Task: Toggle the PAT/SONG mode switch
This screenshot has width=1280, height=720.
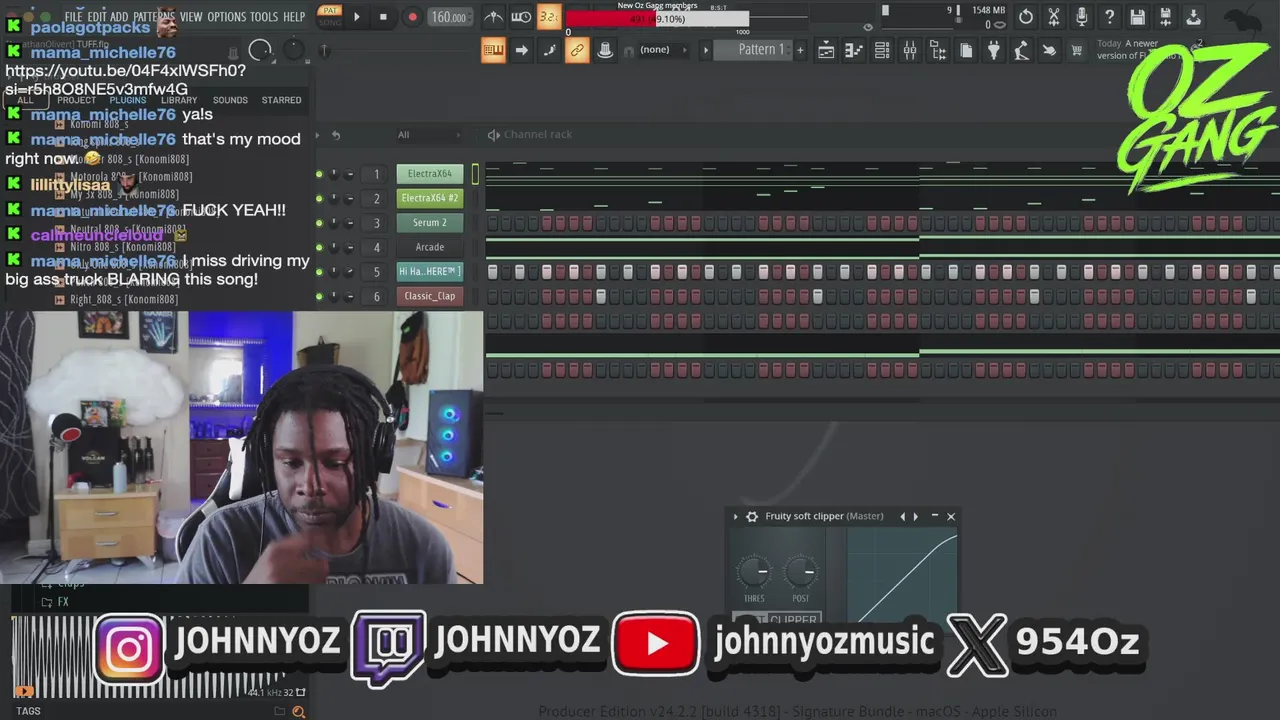Action: pyautogui.click(x=330, y=17)
